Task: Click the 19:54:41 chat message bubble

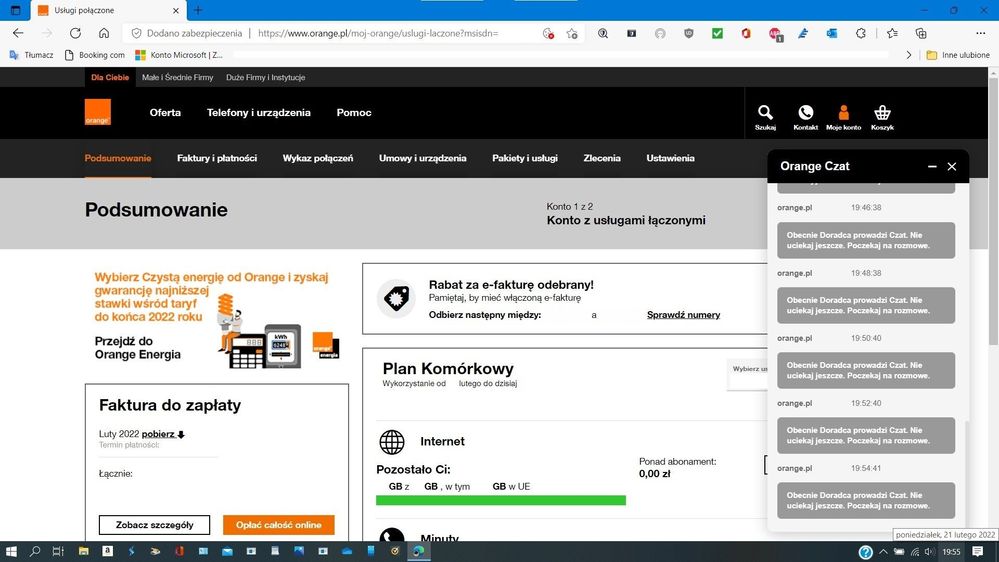Action: pos(866,501)
